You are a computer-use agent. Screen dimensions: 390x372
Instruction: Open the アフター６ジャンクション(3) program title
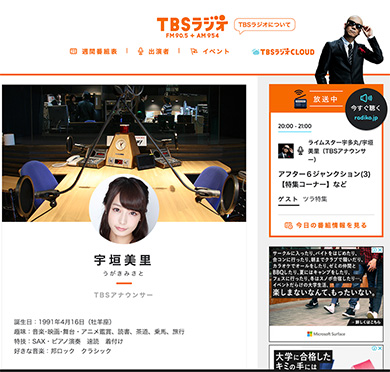point(324,179)
